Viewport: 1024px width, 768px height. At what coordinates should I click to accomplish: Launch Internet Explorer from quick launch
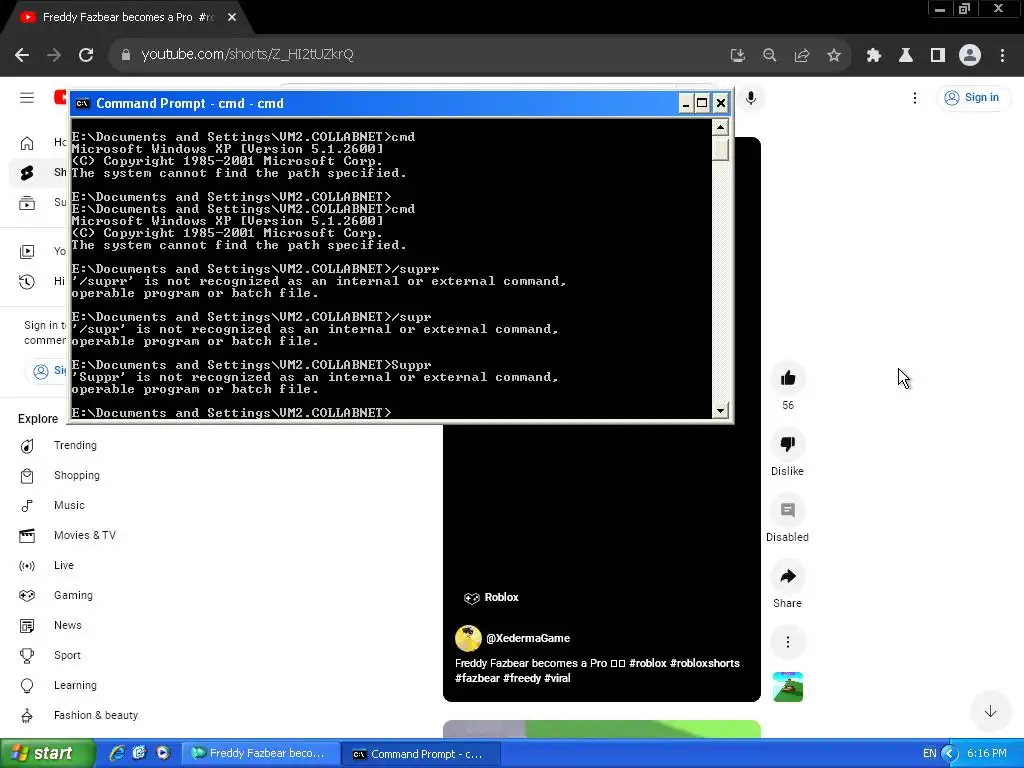point(117,754)
